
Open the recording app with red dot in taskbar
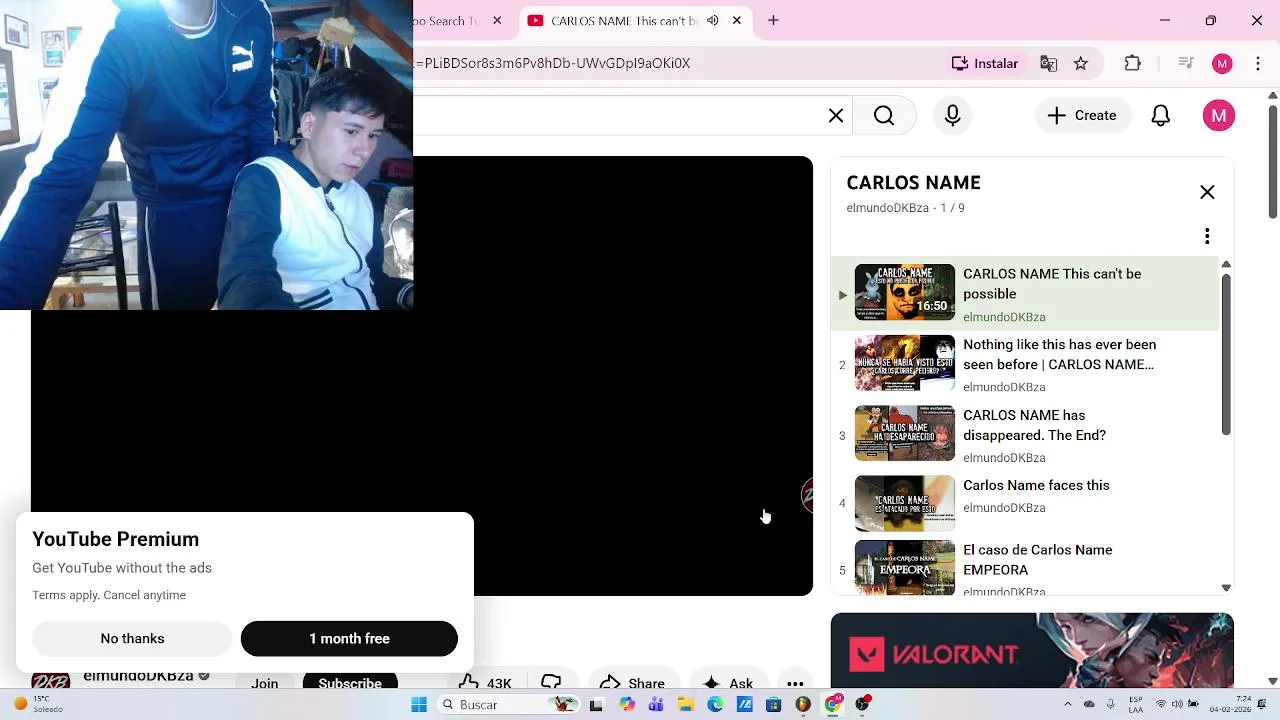click(x=863, y=705)
